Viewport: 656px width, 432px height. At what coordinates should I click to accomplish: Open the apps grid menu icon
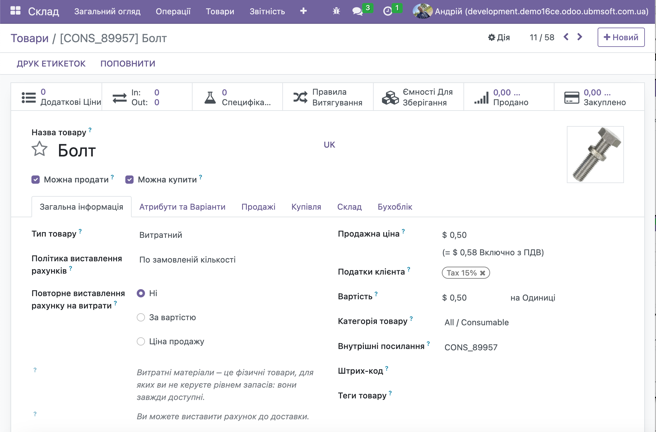tap(15, 11)
